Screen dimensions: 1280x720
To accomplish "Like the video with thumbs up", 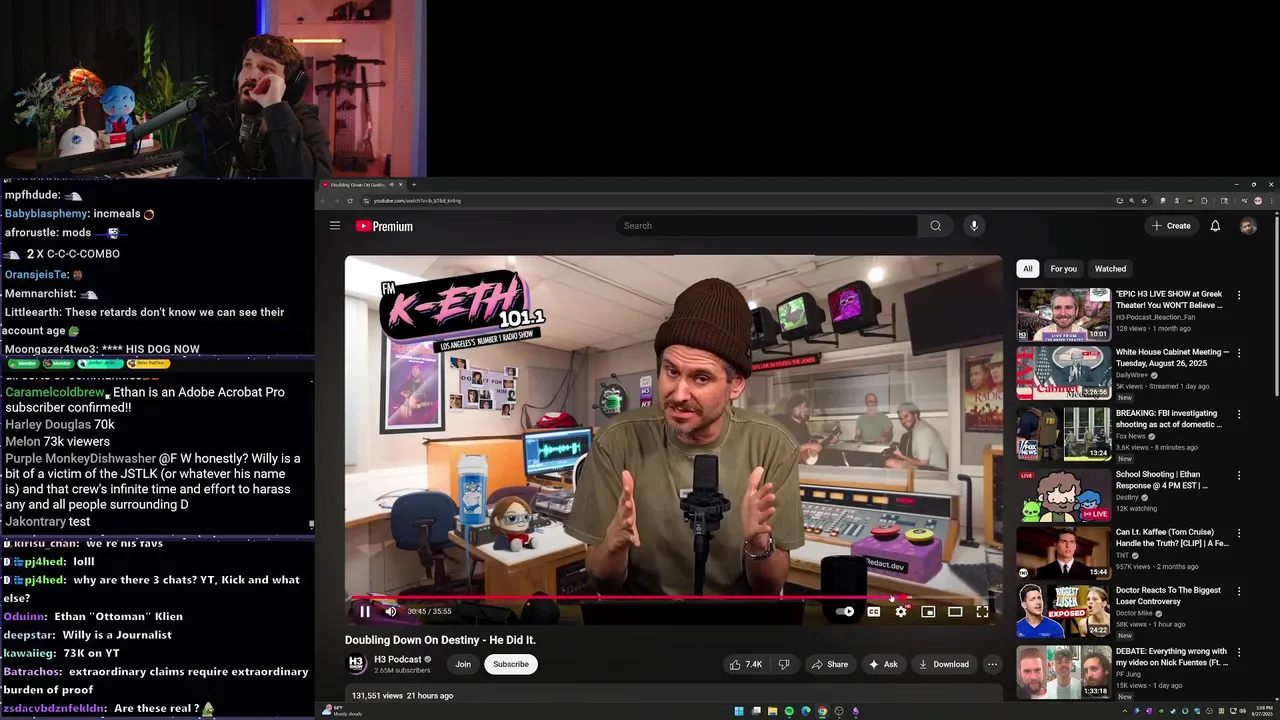I will (x=745, y=664).
